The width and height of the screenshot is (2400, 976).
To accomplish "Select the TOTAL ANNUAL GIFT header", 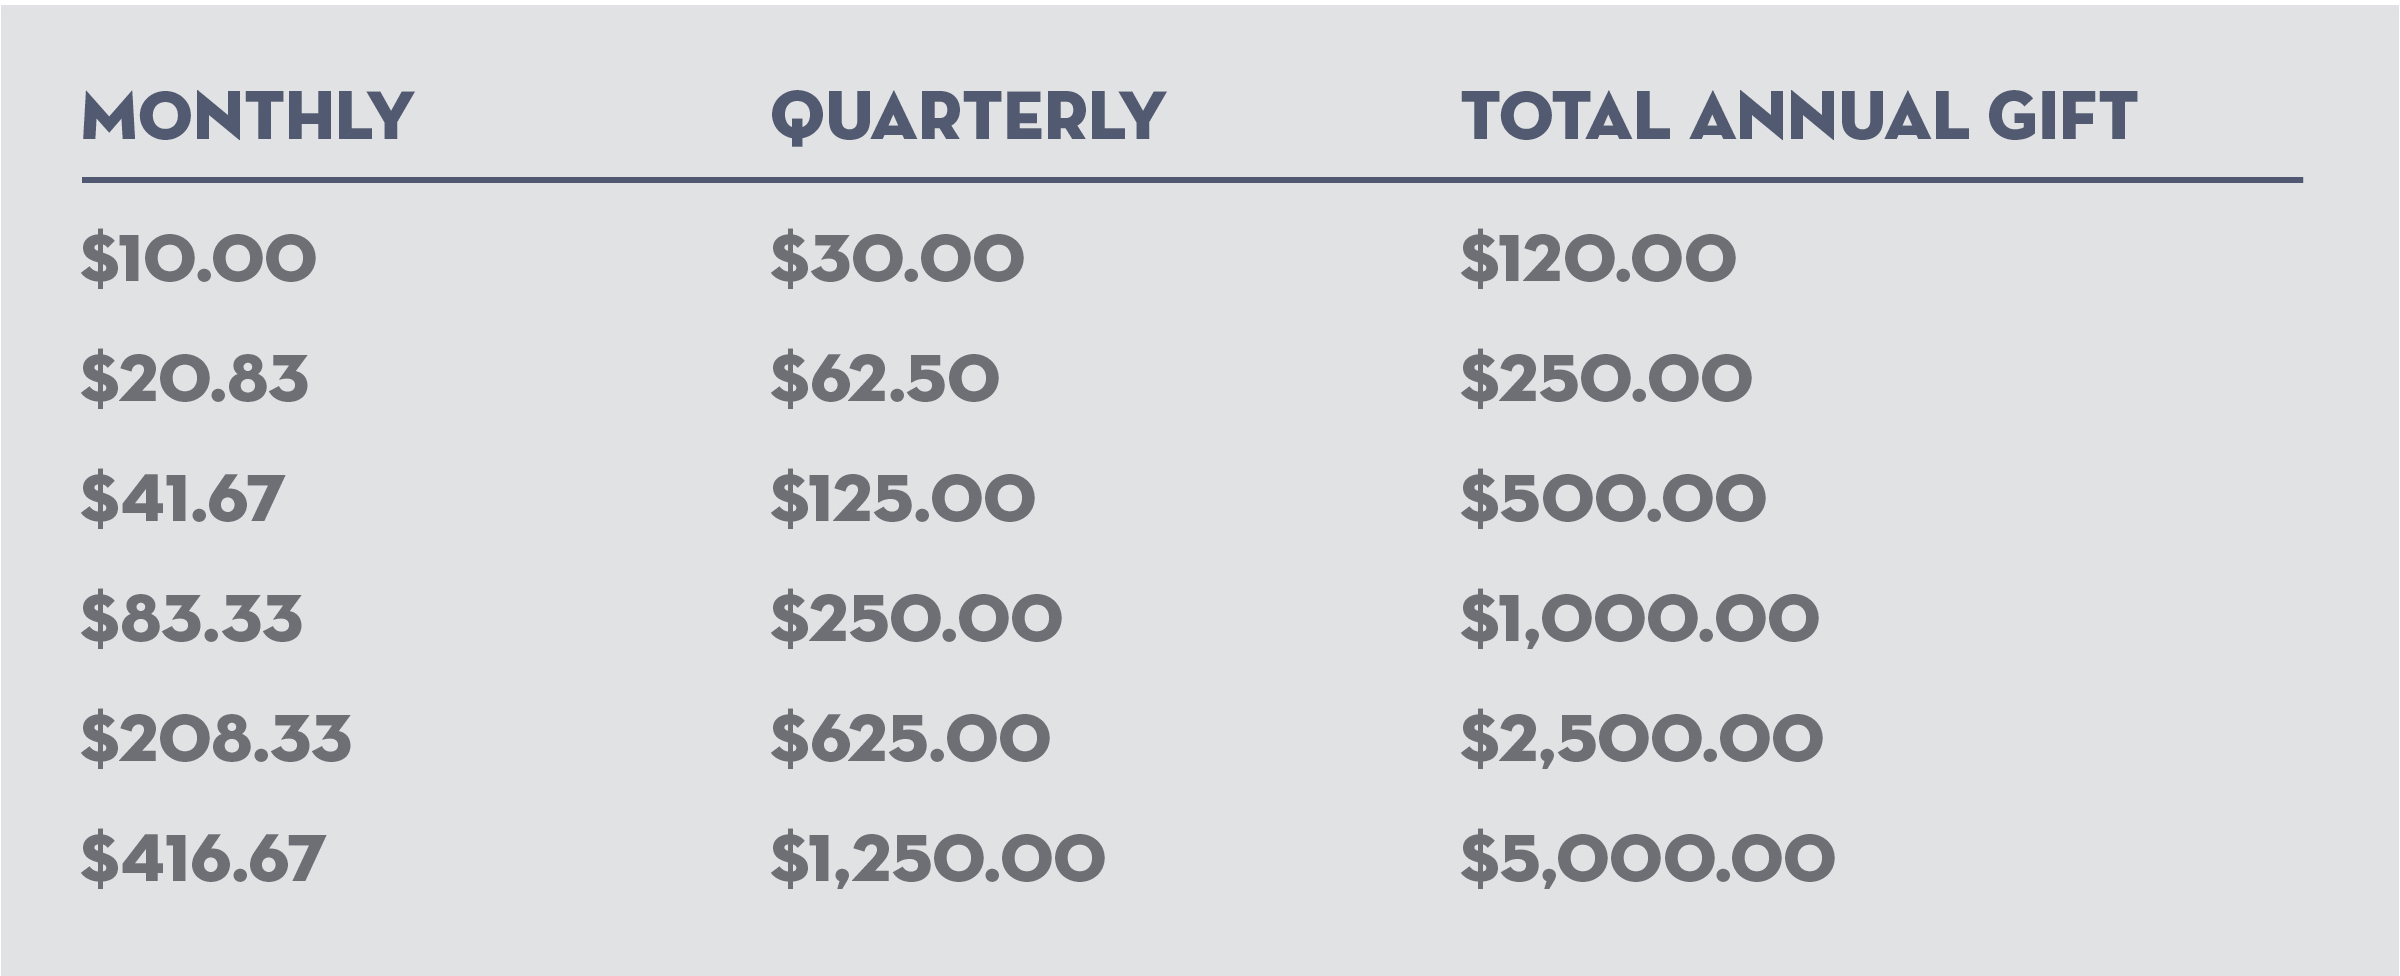I will (x=1799, y=117).
